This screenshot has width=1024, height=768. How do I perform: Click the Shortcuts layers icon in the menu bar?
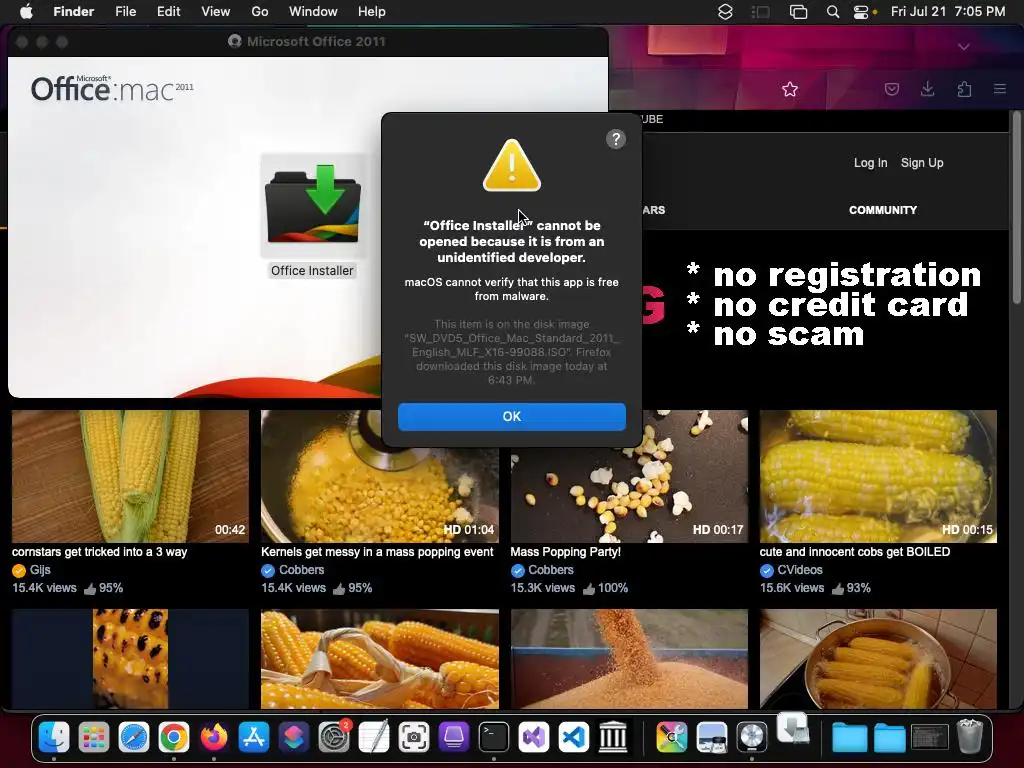(725, 12)
